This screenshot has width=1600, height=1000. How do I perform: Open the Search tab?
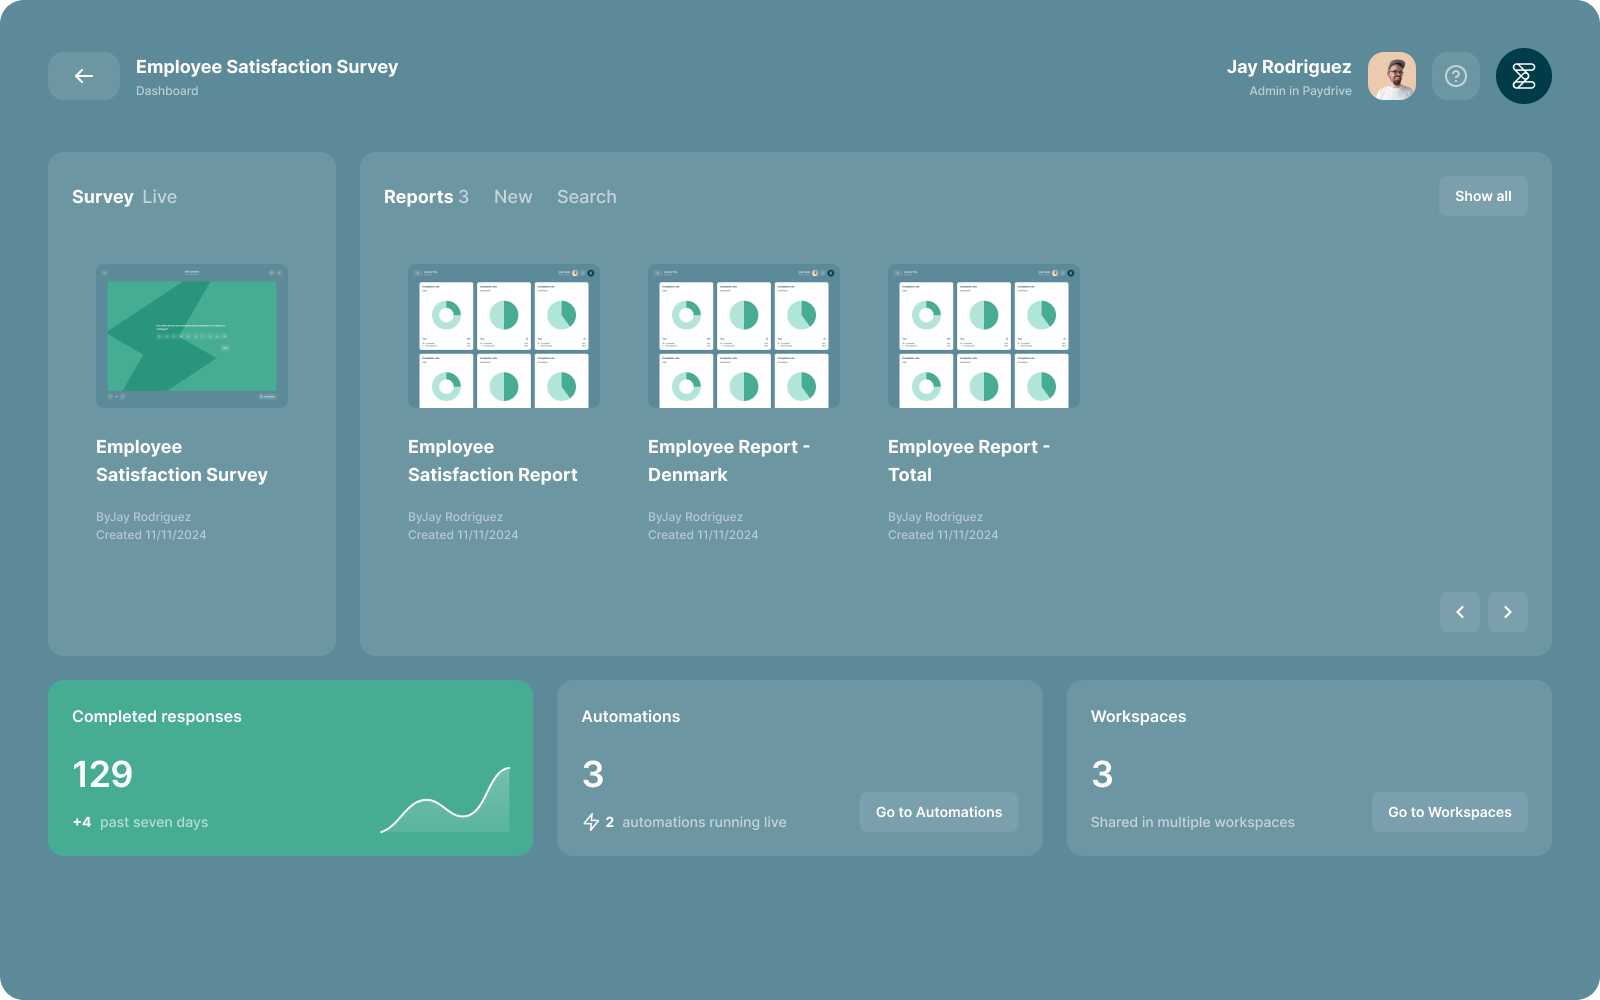pyautogui.click(x=587, y=197)
